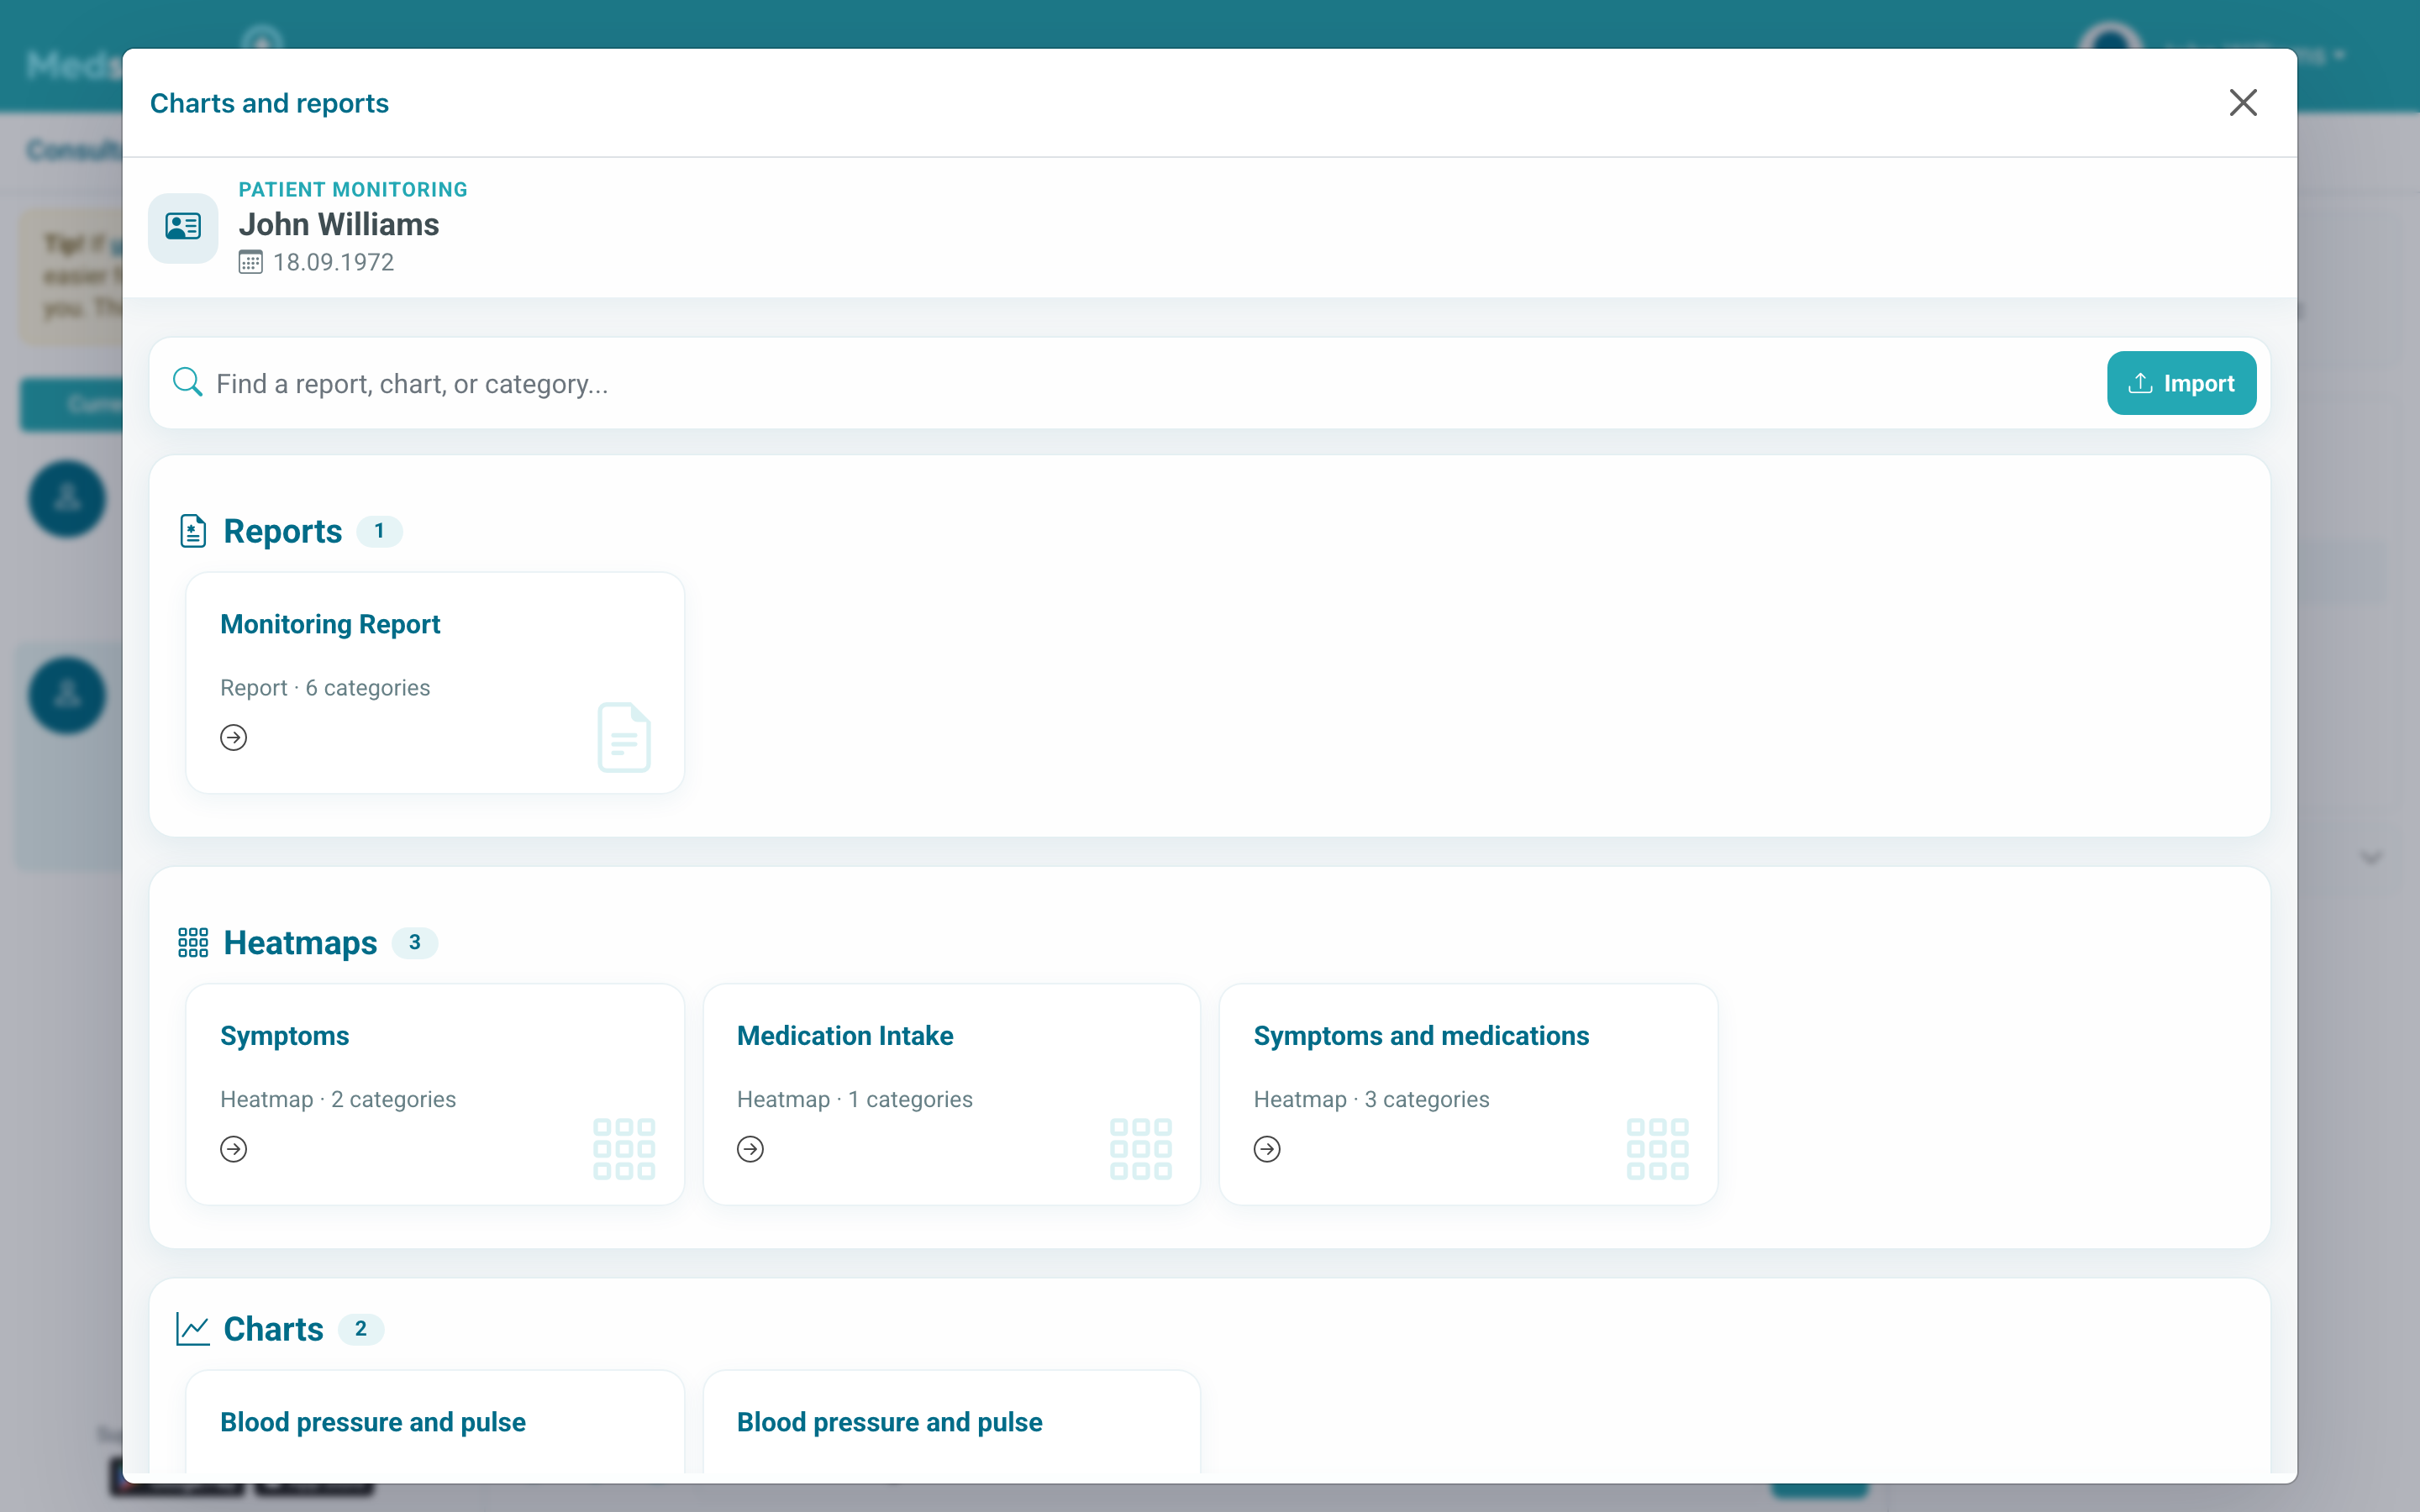
Task: Click the Heatmaps heading
Action: pos(300,942)
